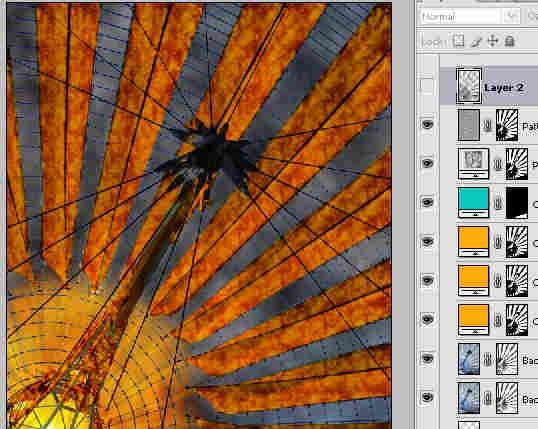This screenshot has width=538, height=429.
Task: Toggle mask link on topmost orange fill layer
Action: point(498,242)
